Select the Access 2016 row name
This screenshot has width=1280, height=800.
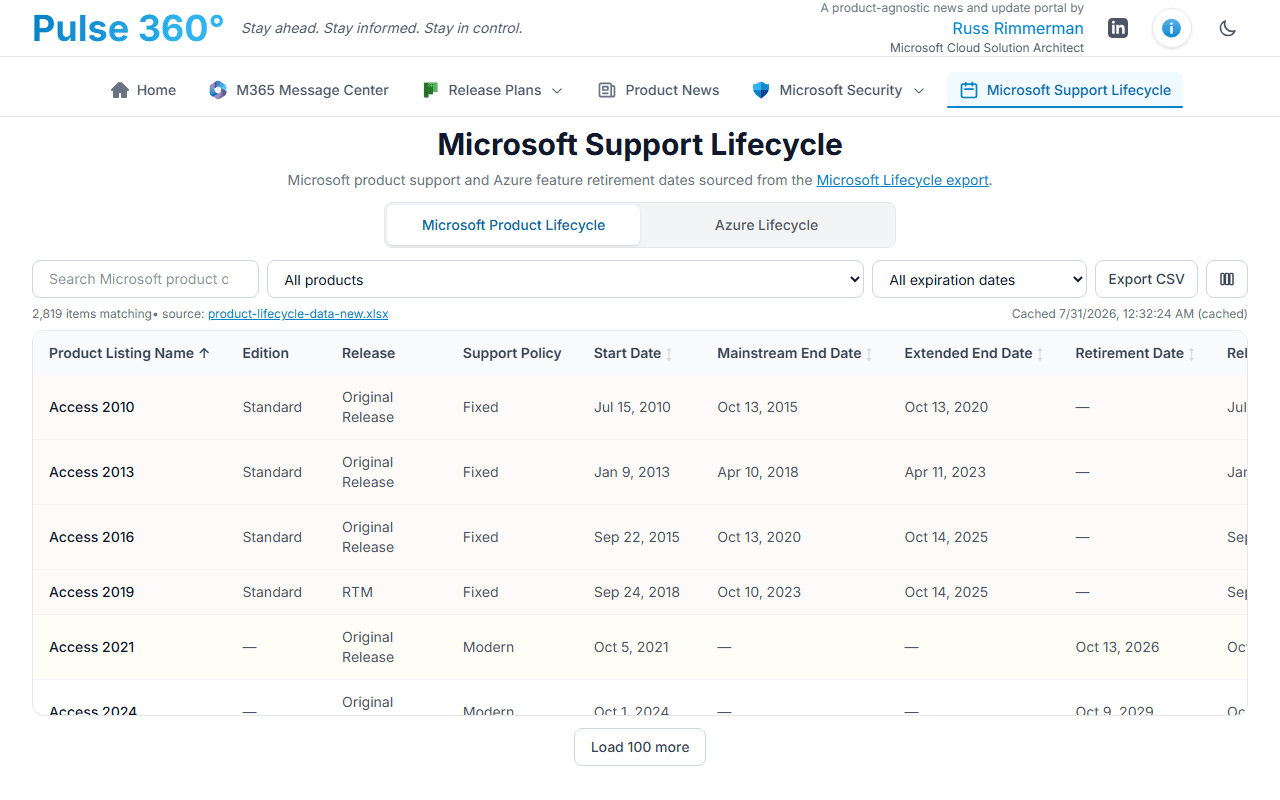point(91,537)
